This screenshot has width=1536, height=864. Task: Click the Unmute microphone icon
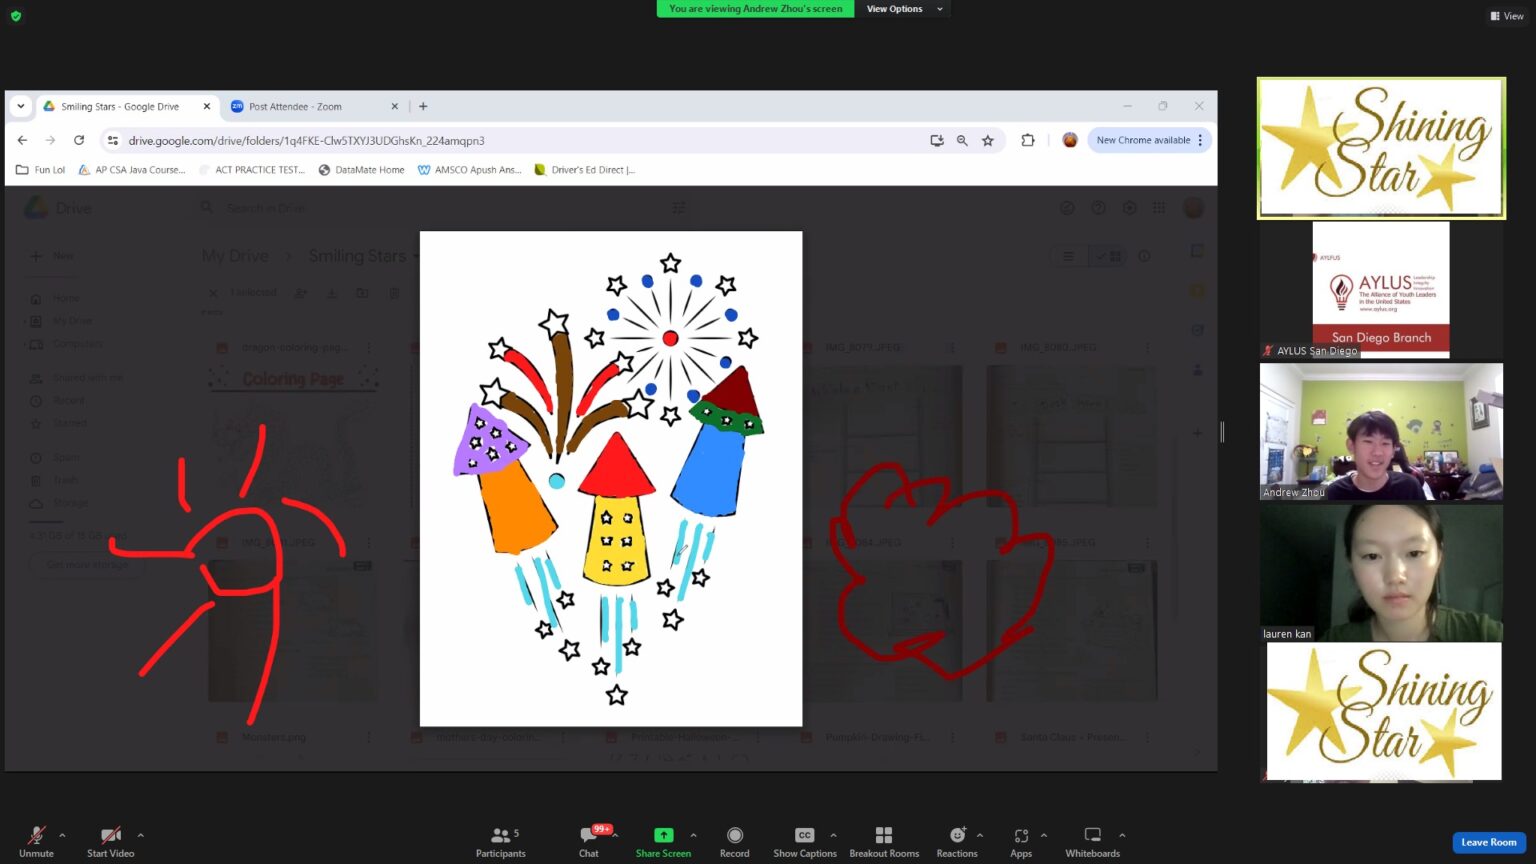click(x=36, y=835)
